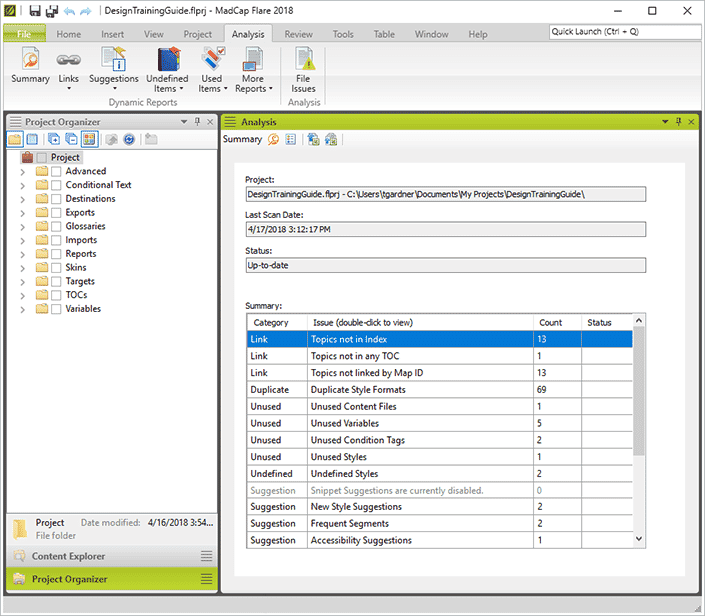The image size is (705, 616).
Task: Click the new folder icon in Project Organizer
Action: click(x=151, y=139)
